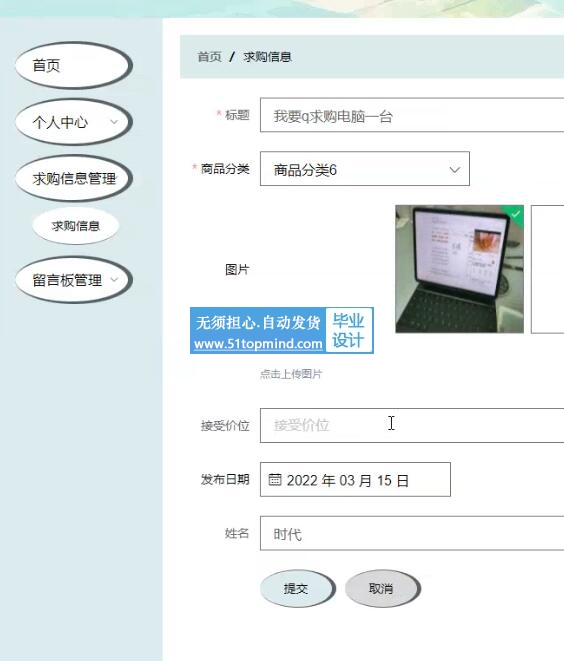Click 求购信息 breadcrumb text

267,56
